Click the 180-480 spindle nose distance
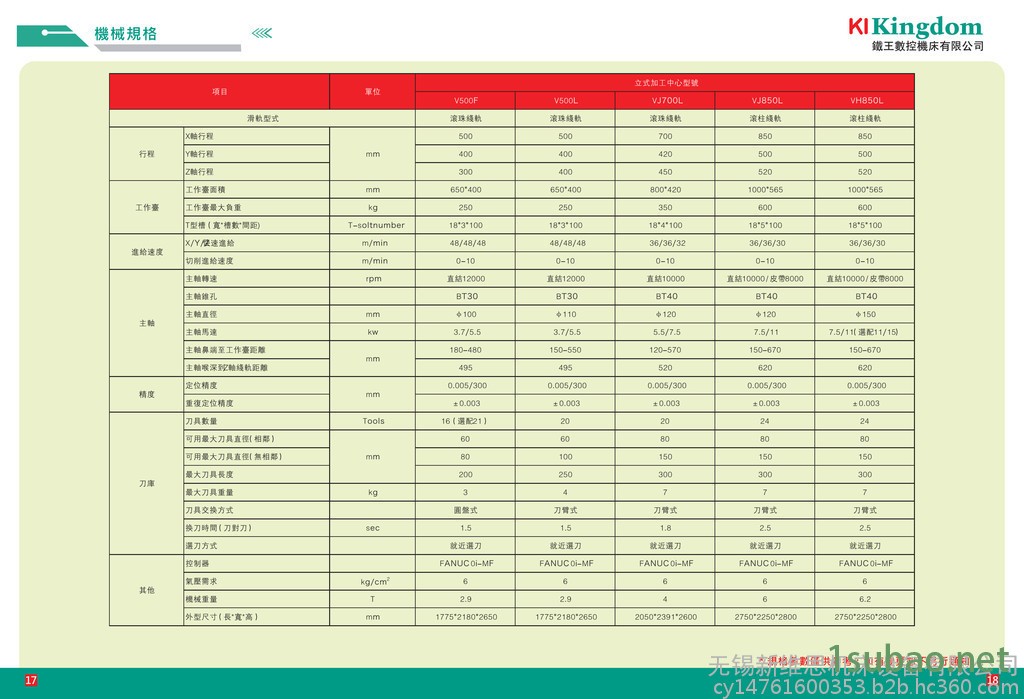Viewport: 1024px width, 699px height. [466, 350]
